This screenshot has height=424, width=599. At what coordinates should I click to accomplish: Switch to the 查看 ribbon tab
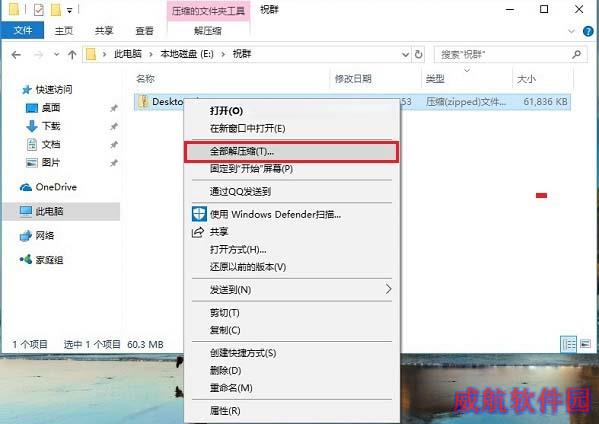tap(144, 31)
